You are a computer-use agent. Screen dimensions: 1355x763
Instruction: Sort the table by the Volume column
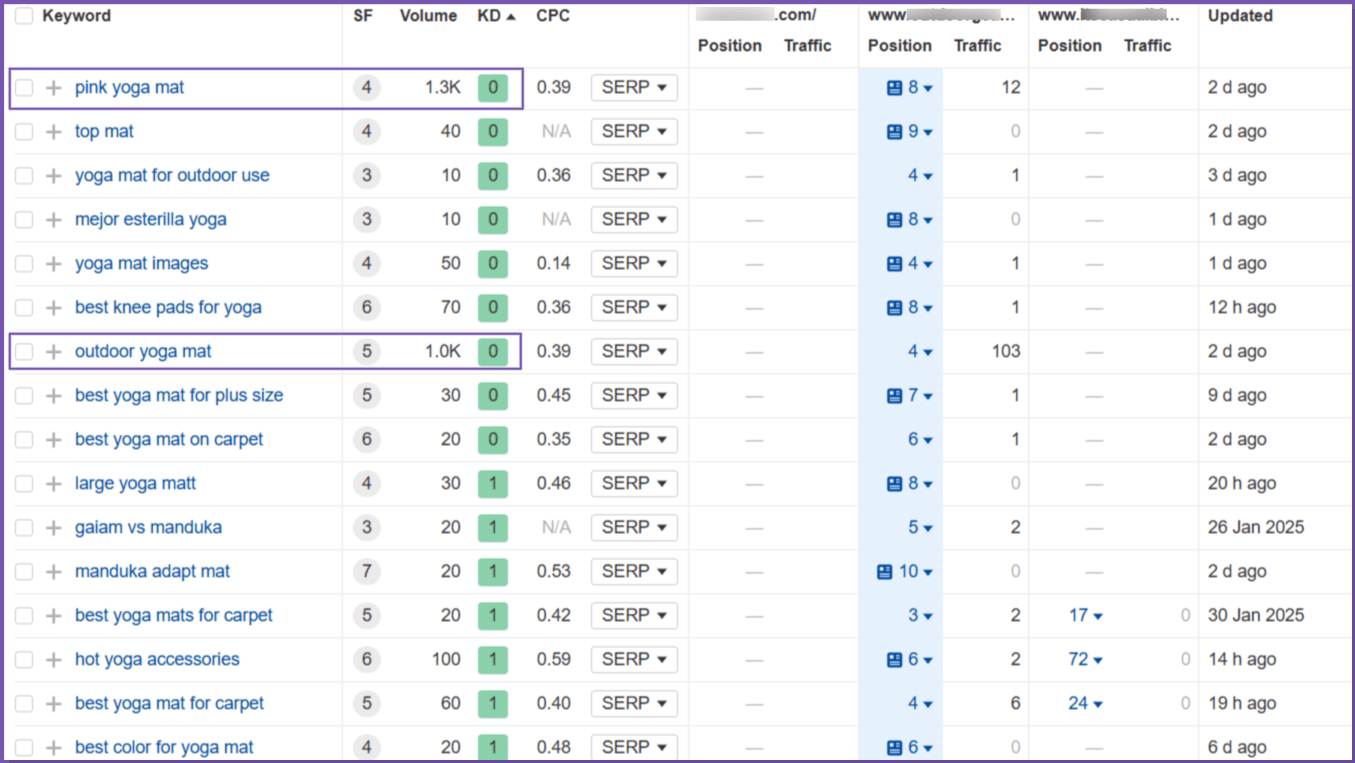pyautogui.click(x=428, y=15)
